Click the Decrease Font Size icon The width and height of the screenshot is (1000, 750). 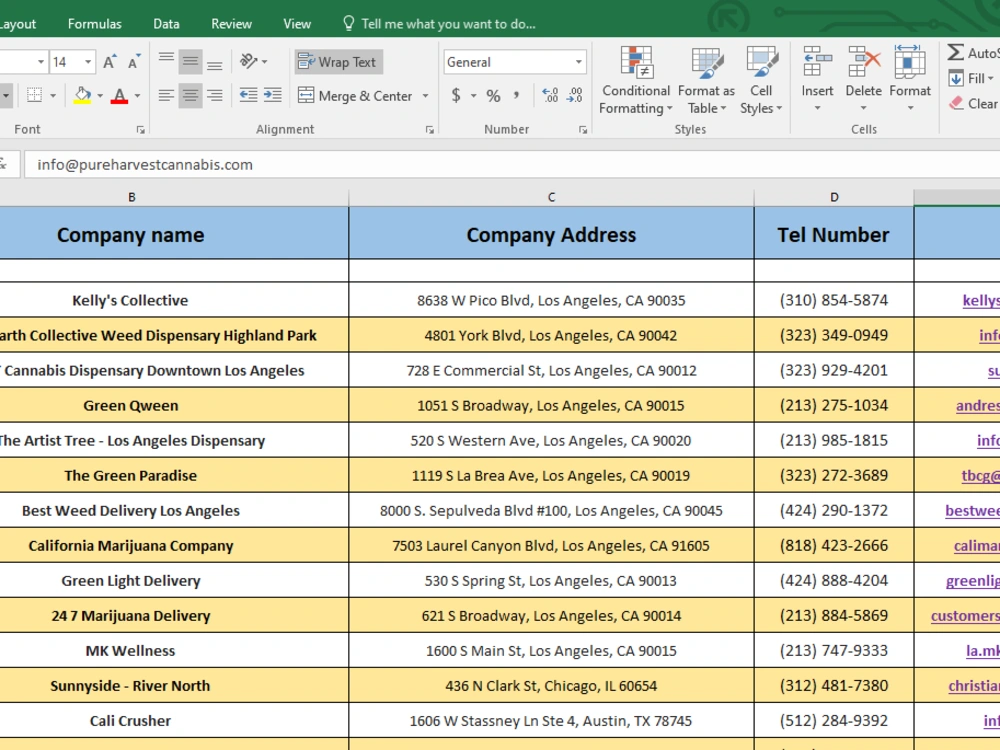click(x=133, y=62)
